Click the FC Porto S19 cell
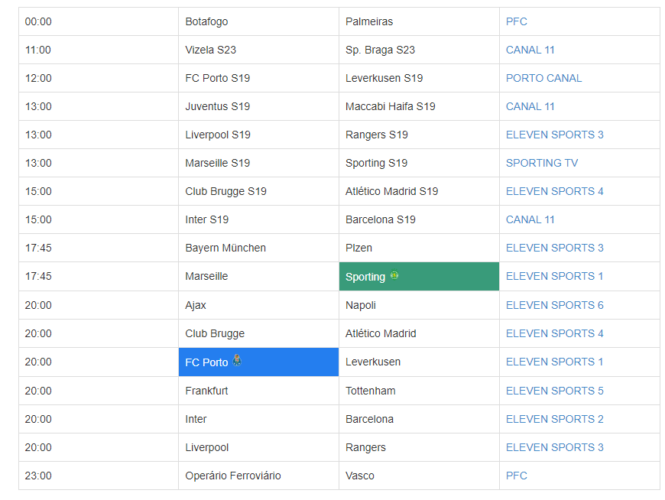Viewport: 665px width, 500px height. pyautogui.click(x=259, y=78)
